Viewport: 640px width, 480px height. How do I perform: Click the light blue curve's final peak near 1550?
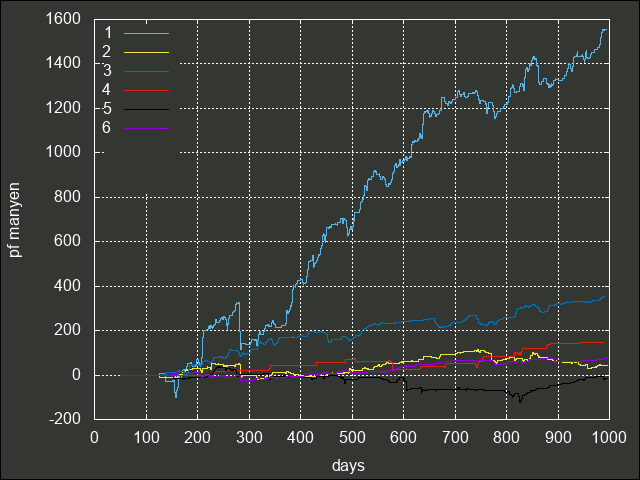(x=604, y=30)
